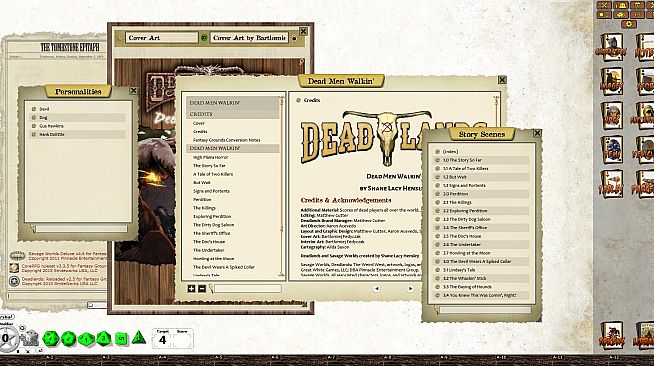This screenshot has height=366, width=654.
Task: Collapse all sections with minus button
Action: (x=202, y=288)
